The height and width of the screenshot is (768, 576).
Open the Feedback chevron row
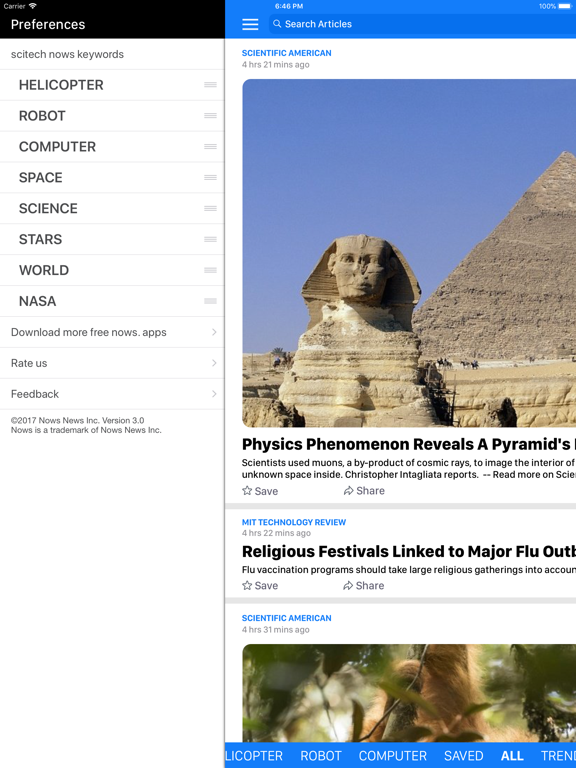pos(112,394)
